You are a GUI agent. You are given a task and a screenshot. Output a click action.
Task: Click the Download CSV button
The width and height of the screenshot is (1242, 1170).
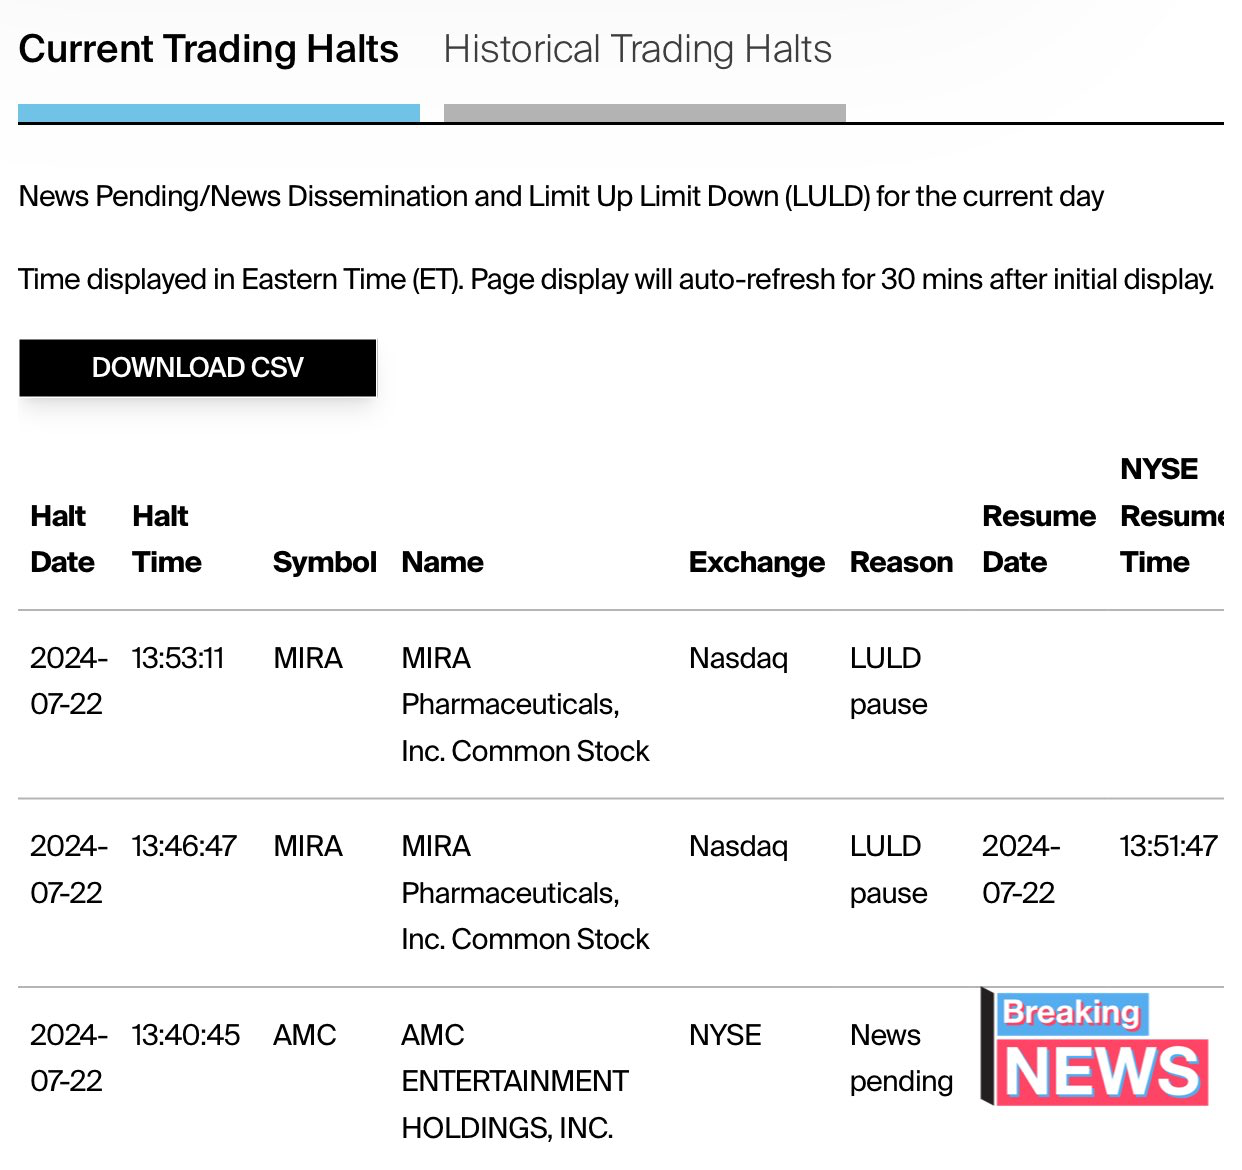[x=198, y=368]
